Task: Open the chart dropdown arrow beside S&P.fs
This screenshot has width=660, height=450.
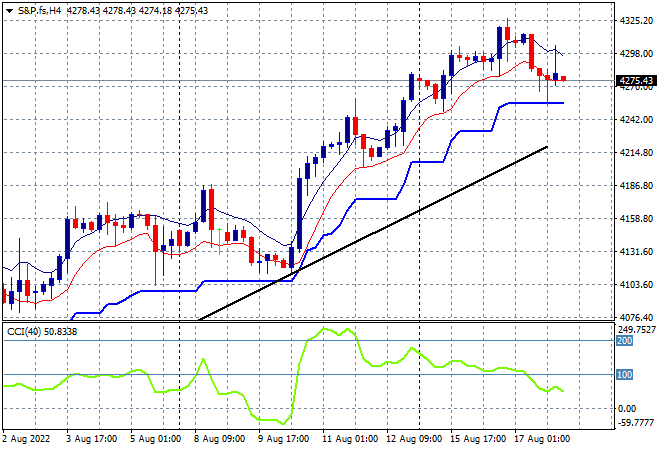Action: pyautogui.click(x=9, y=9)
